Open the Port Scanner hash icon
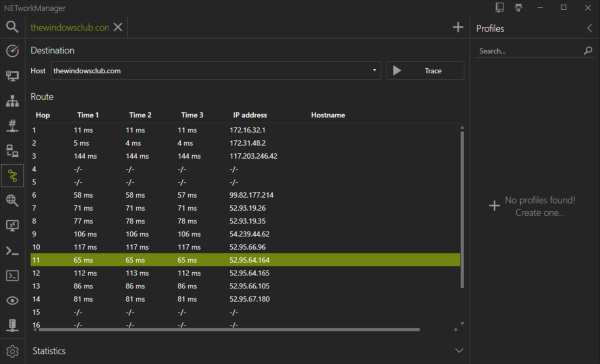The height and width of the screenshot is (364, 600). point(12,126)
